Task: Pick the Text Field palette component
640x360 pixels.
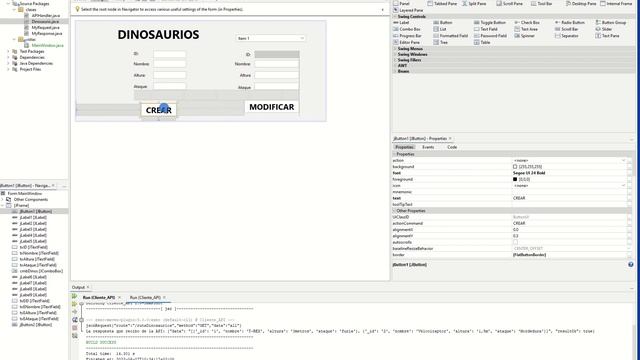Action: (x=486, y=29)
